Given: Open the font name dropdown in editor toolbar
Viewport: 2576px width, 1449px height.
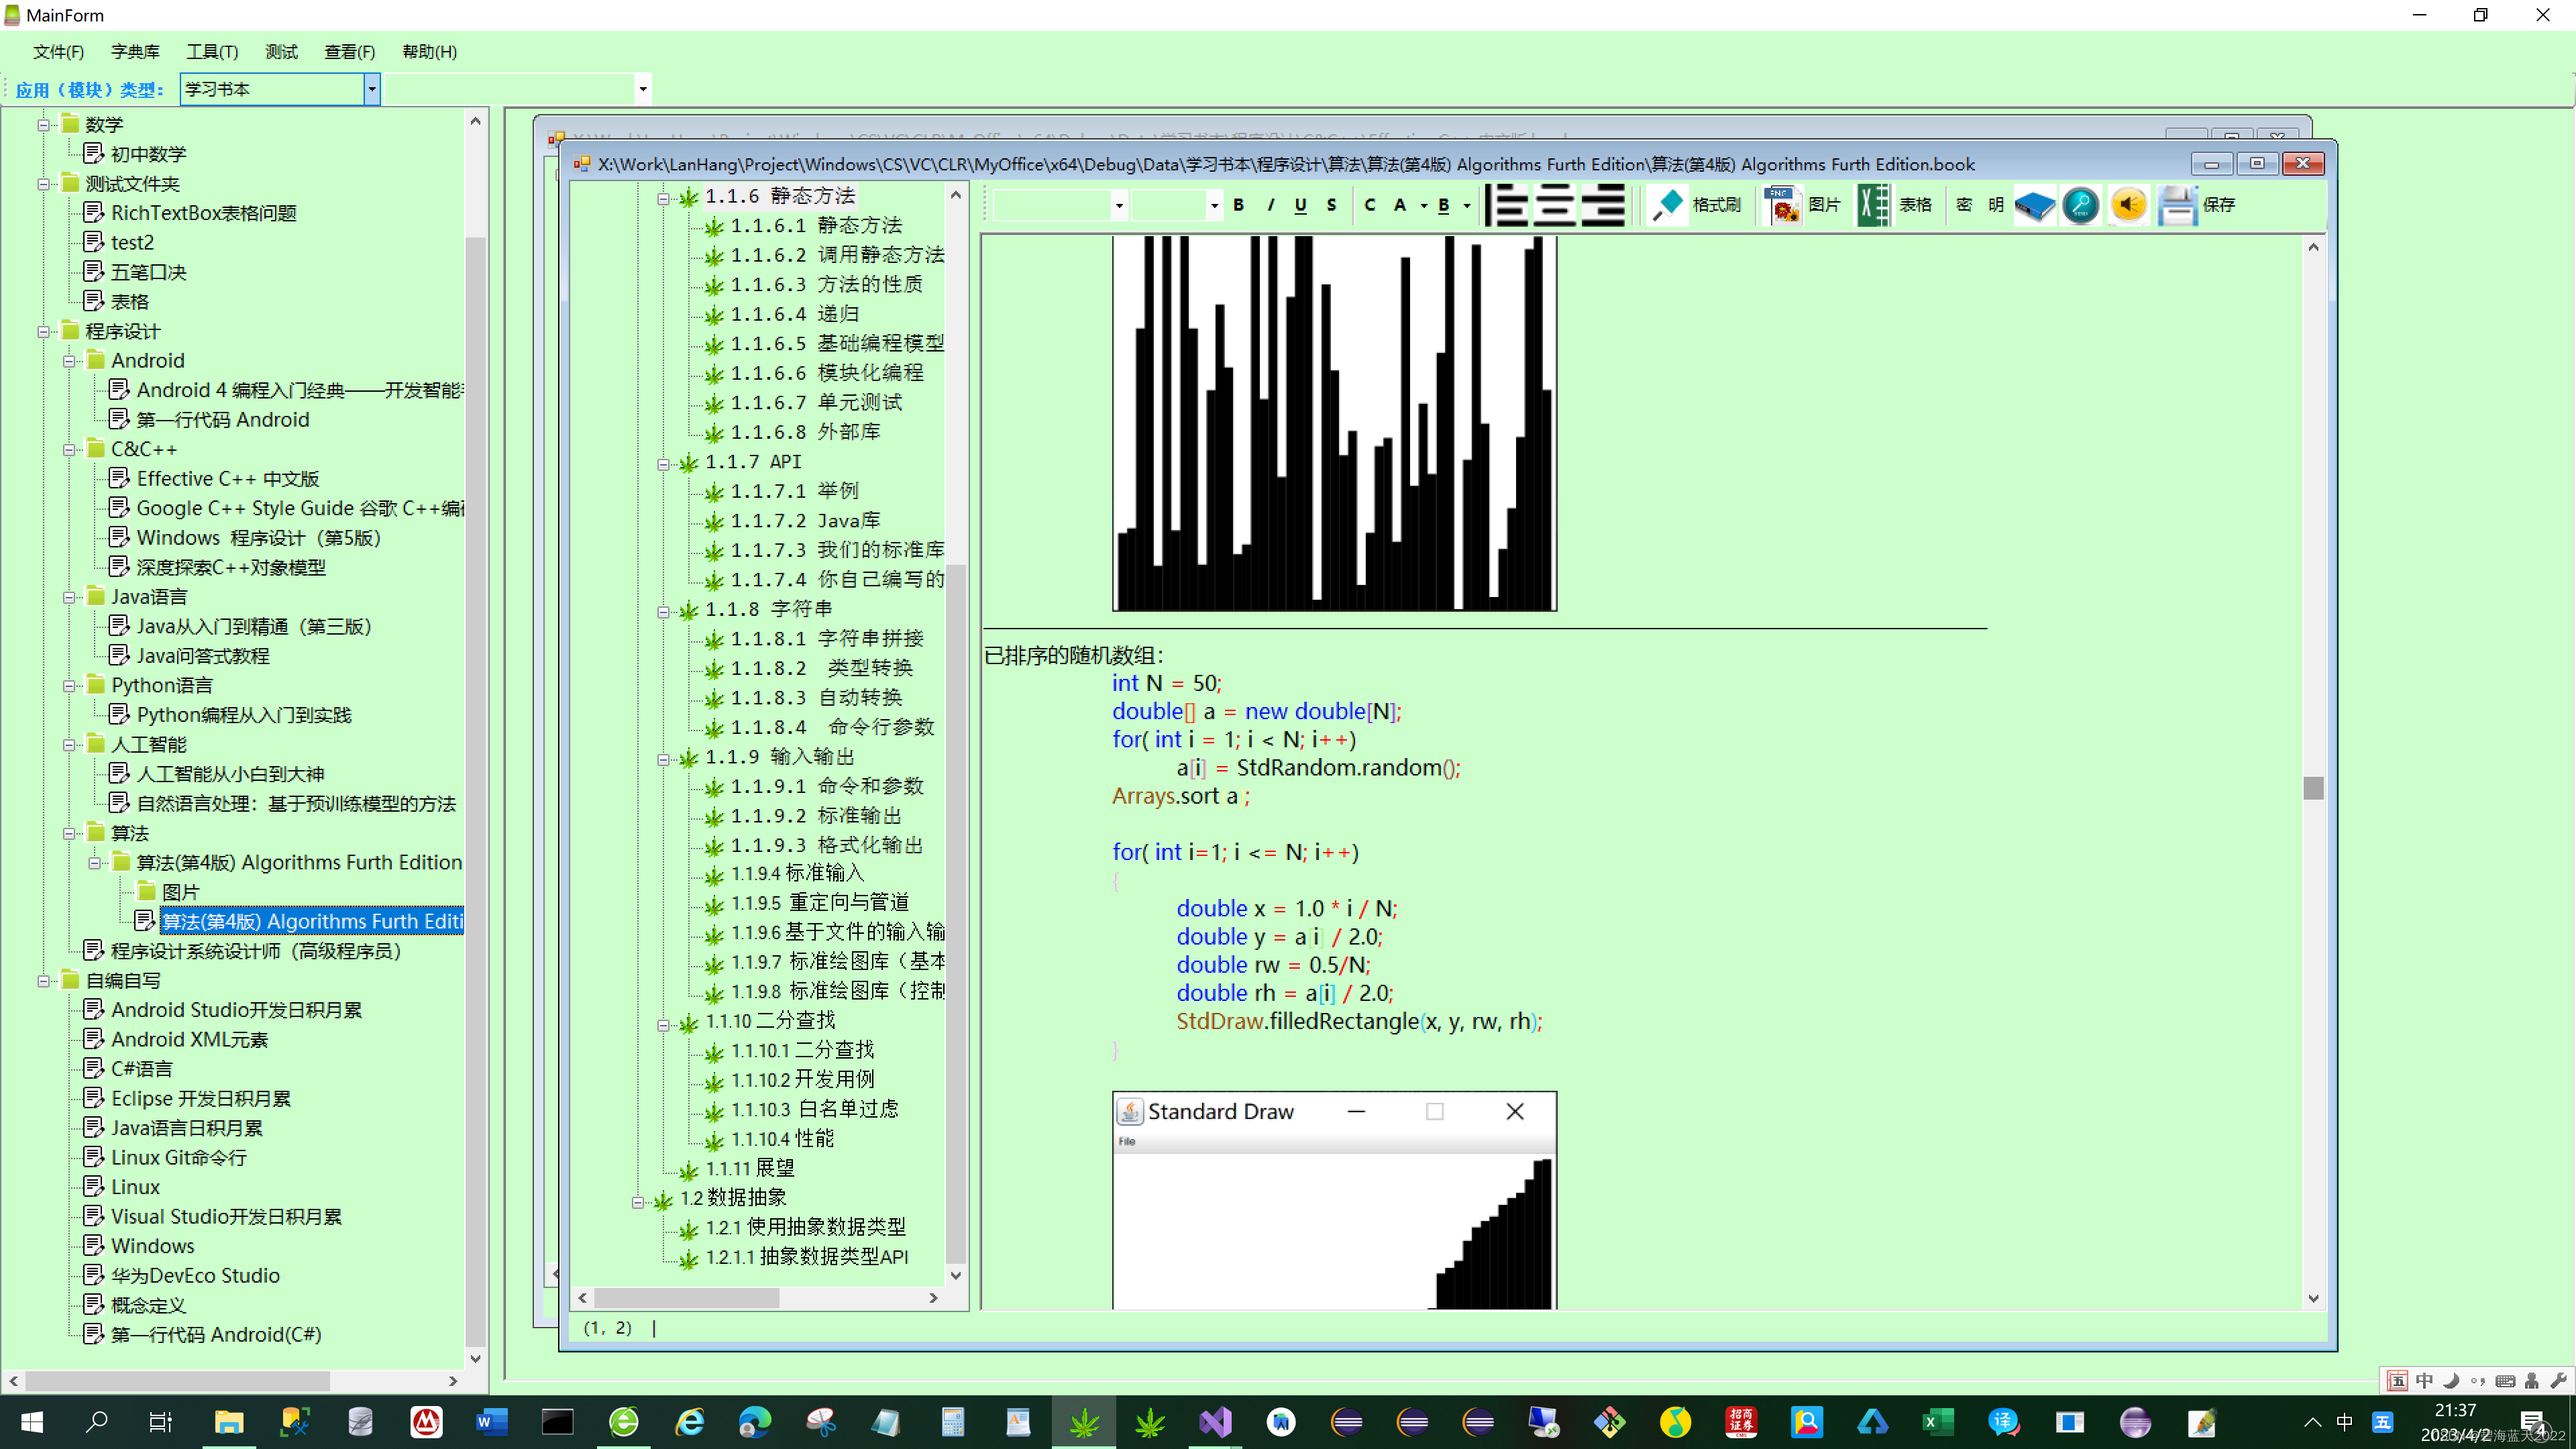Looking at the screenshot, I should pyautogui.click(x=1119, y=206).
